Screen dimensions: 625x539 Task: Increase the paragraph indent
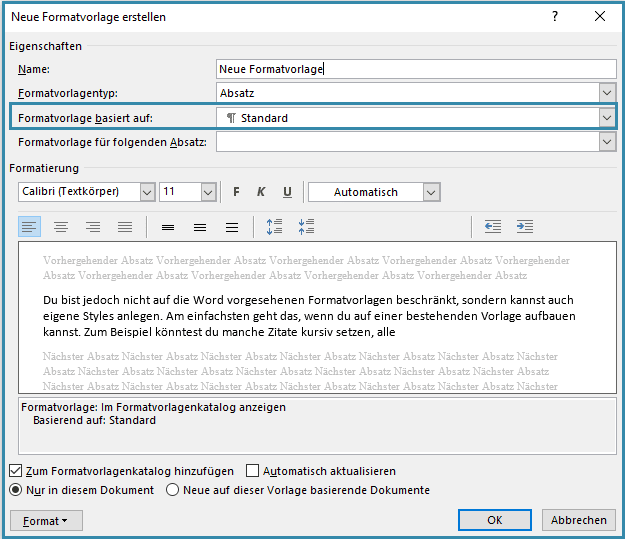pyautogui.click(x=525, y=227)
